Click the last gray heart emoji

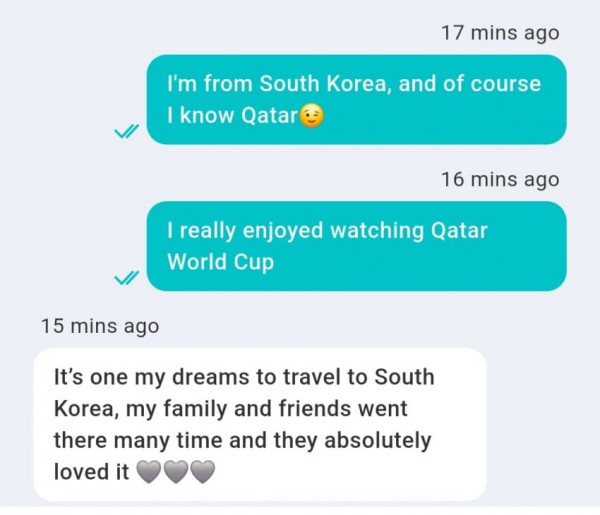[202, 472]
